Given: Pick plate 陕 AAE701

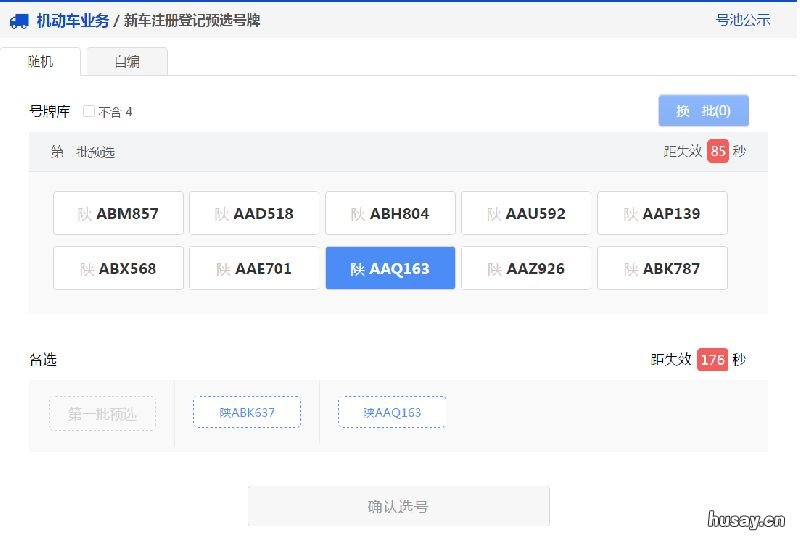Looking at the screenshot, I should coord(254,268).
